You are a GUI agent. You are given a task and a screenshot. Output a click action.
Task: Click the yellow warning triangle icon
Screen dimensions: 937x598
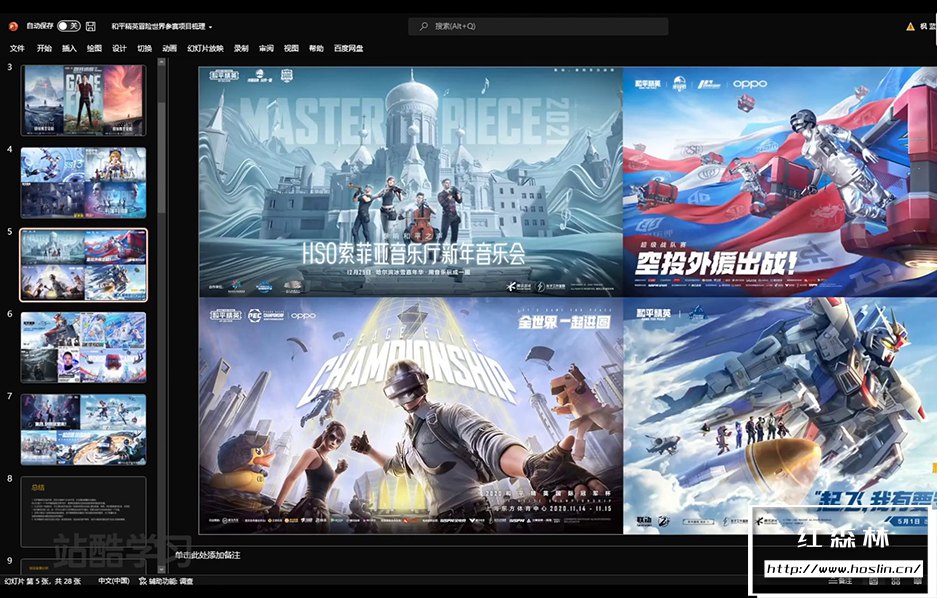910,26
